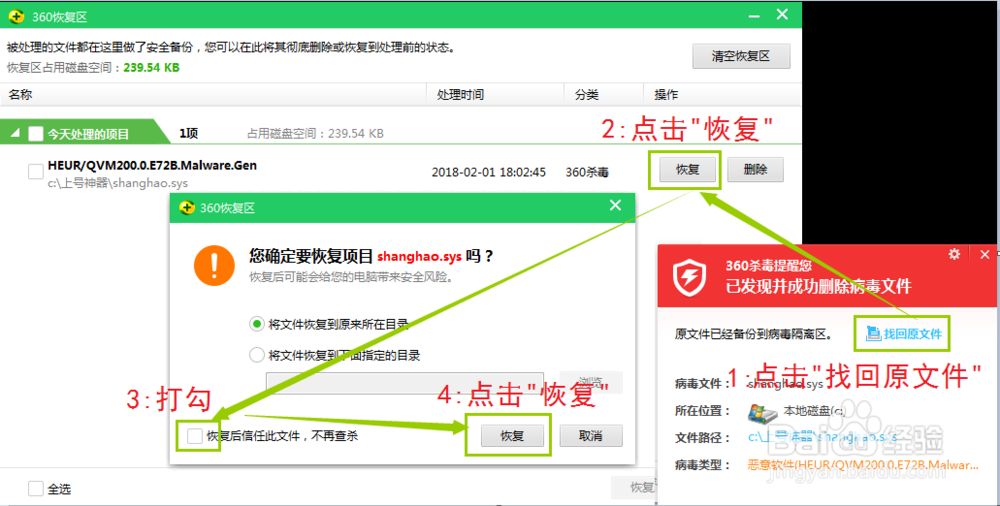Click the 名称 column header

point(20,95)
